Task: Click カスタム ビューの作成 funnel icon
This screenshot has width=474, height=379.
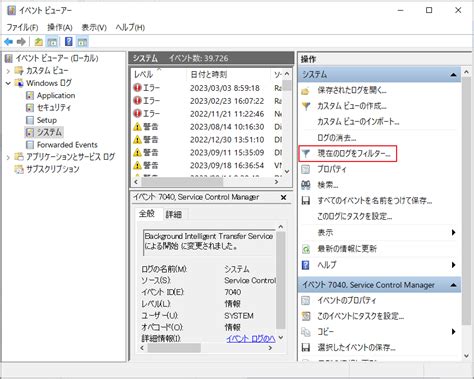Action: pyautogui.click(x=306, y=106)
